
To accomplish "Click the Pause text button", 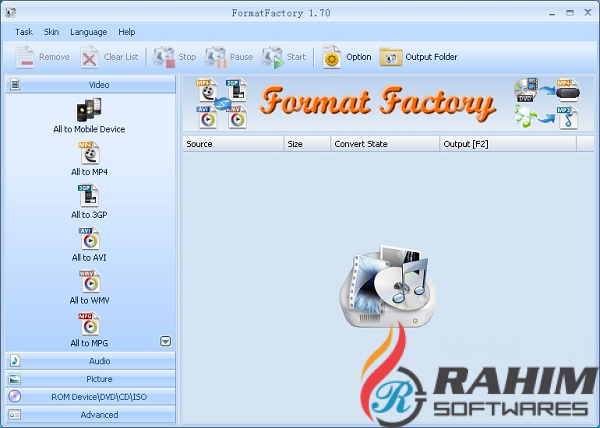I will coord(241,57).
